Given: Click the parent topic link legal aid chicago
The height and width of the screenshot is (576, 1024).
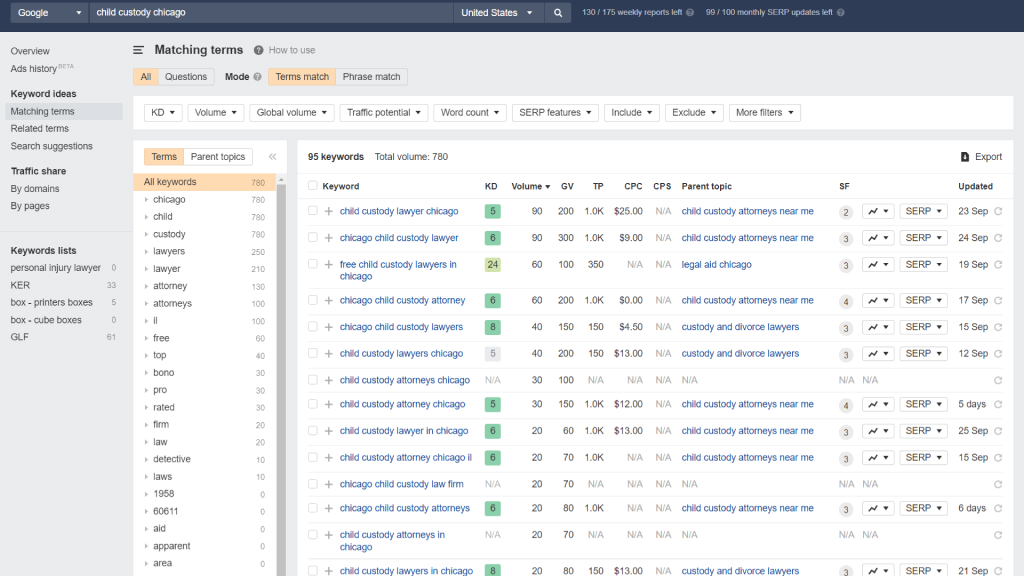Looking at the screenshot, I should [718, 264].
